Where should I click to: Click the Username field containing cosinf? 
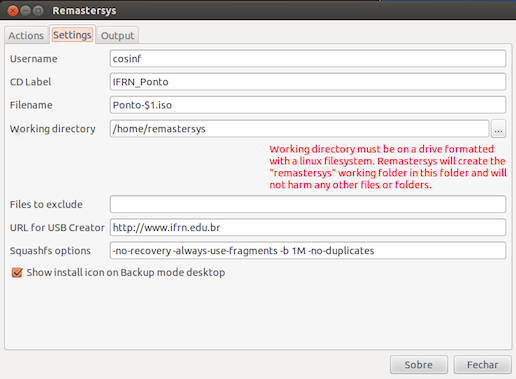coord(308,59)
